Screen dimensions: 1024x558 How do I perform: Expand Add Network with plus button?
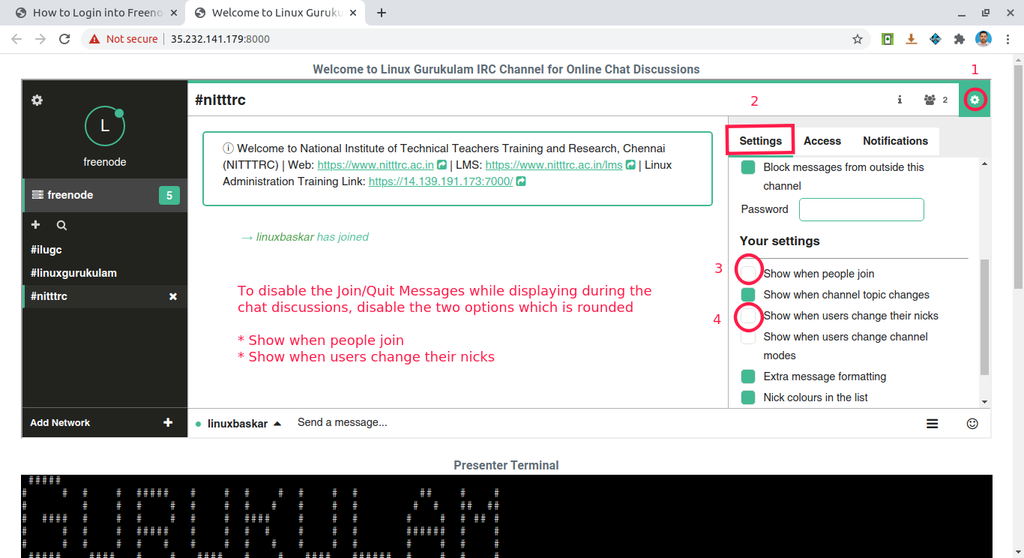(168, 423)
